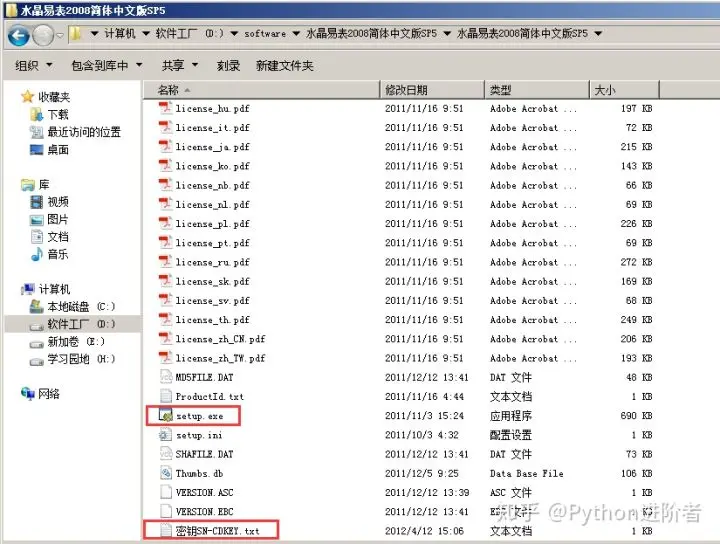
Task: Select the license_it.pdf file icon
Action: (165, 127)
